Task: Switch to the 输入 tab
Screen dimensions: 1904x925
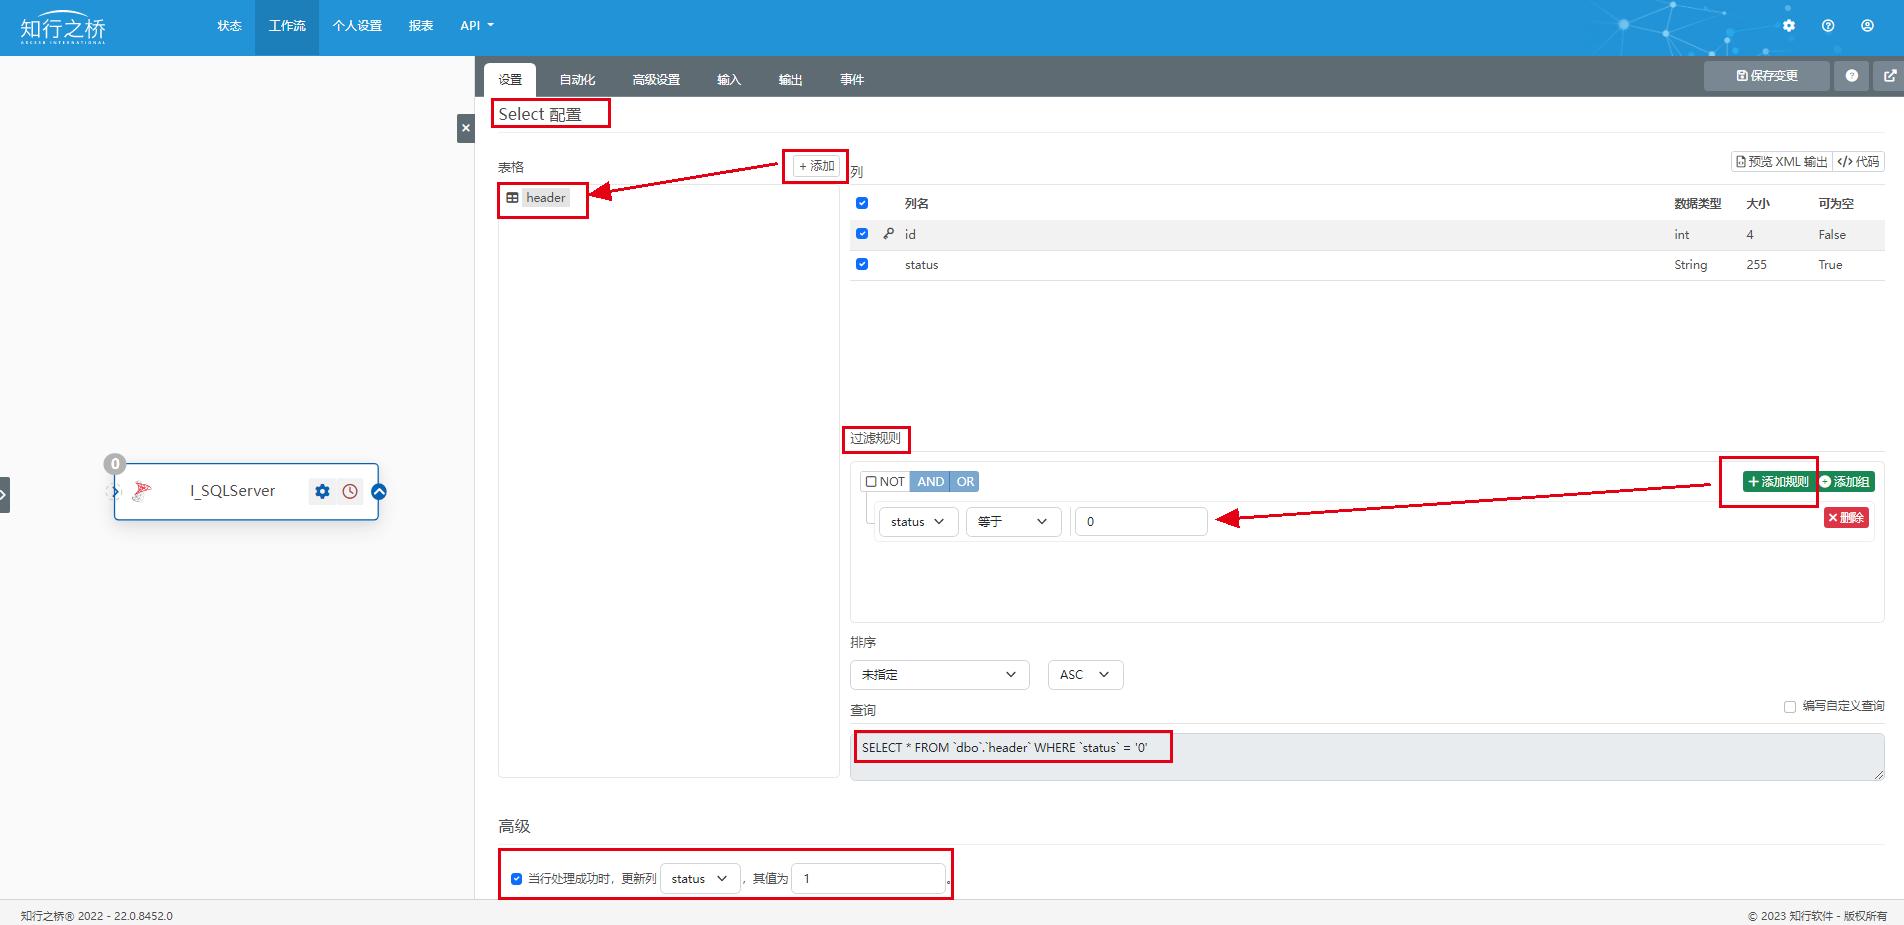Action: [729, 80]
